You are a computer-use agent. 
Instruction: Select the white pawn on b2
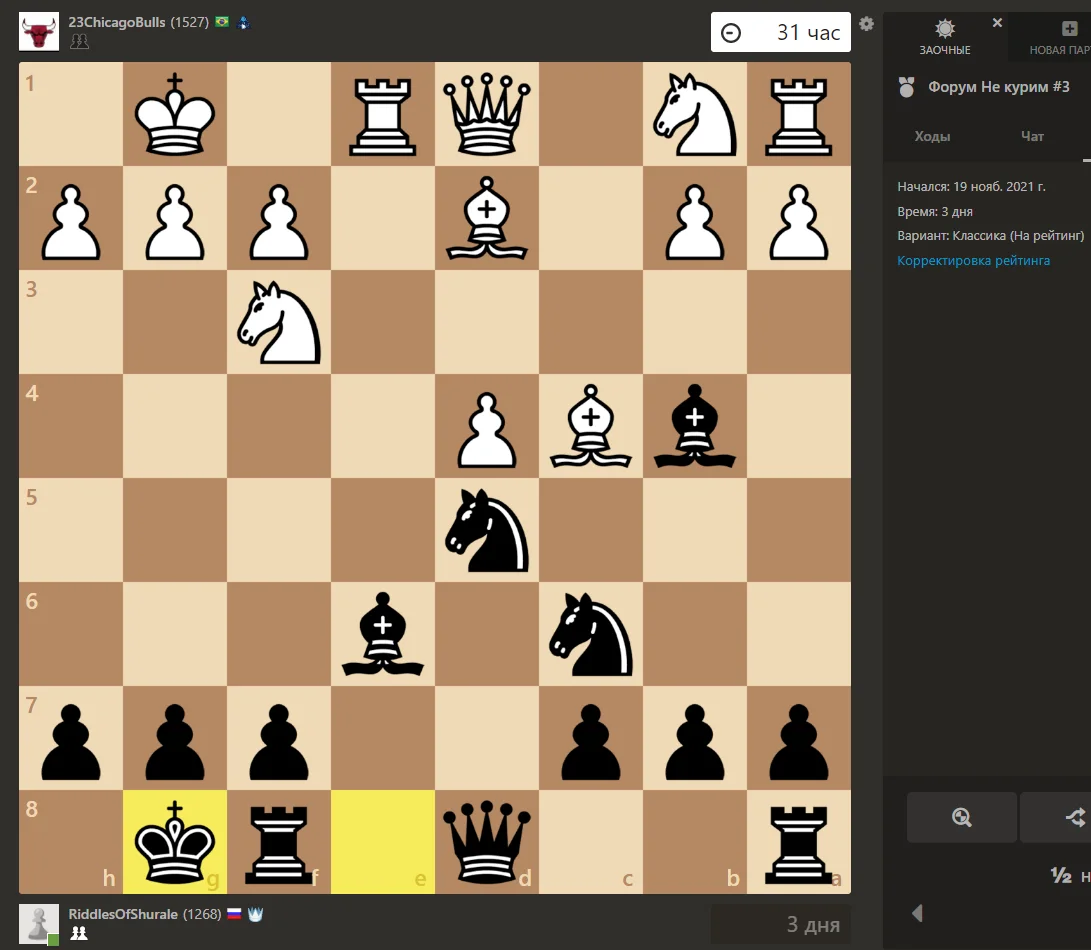(695, 218)
